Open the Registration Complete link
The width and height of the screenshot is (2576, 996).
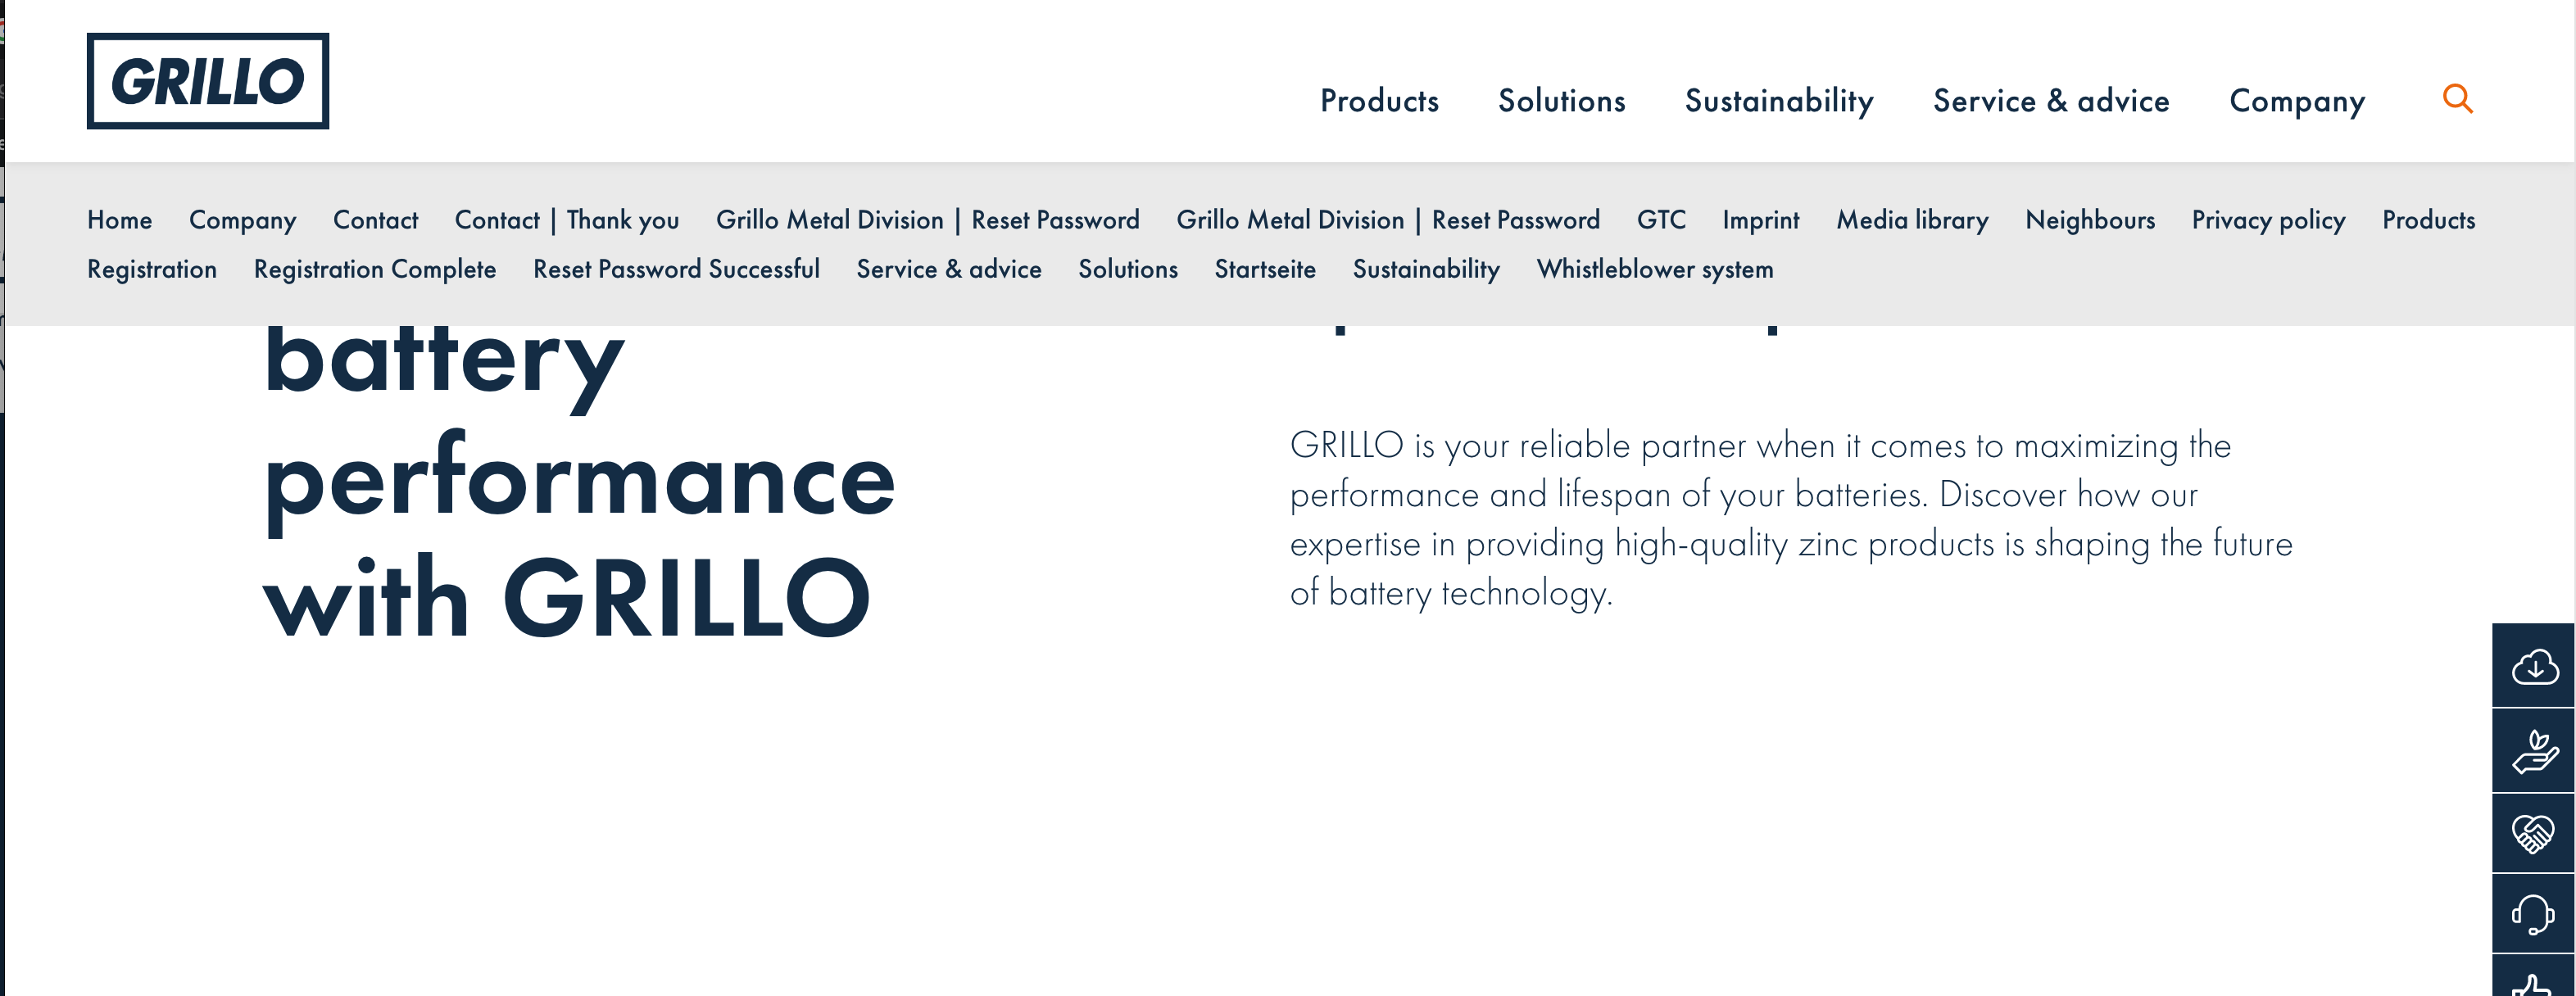pyautogui.click(x=375, y=270)
